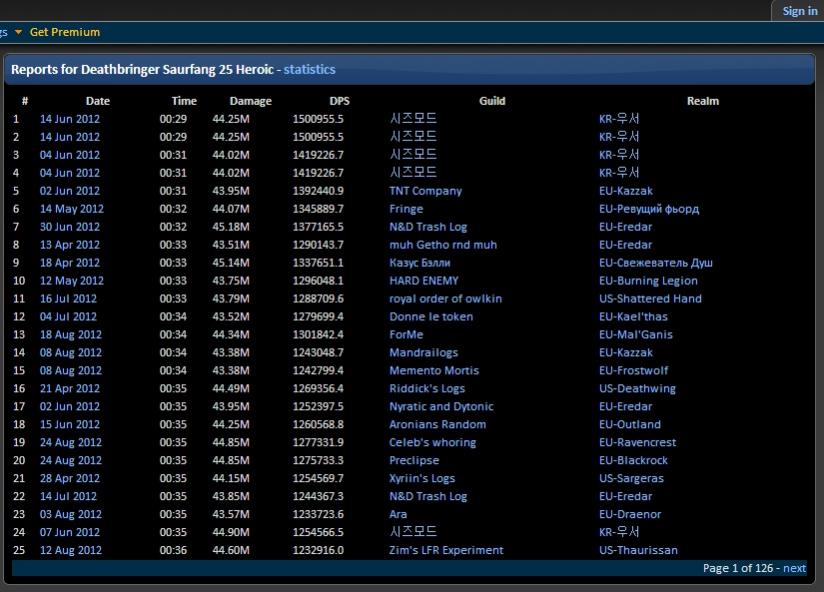Open royal order of owlkin guild
824x592 pixels.
(445, 299)
